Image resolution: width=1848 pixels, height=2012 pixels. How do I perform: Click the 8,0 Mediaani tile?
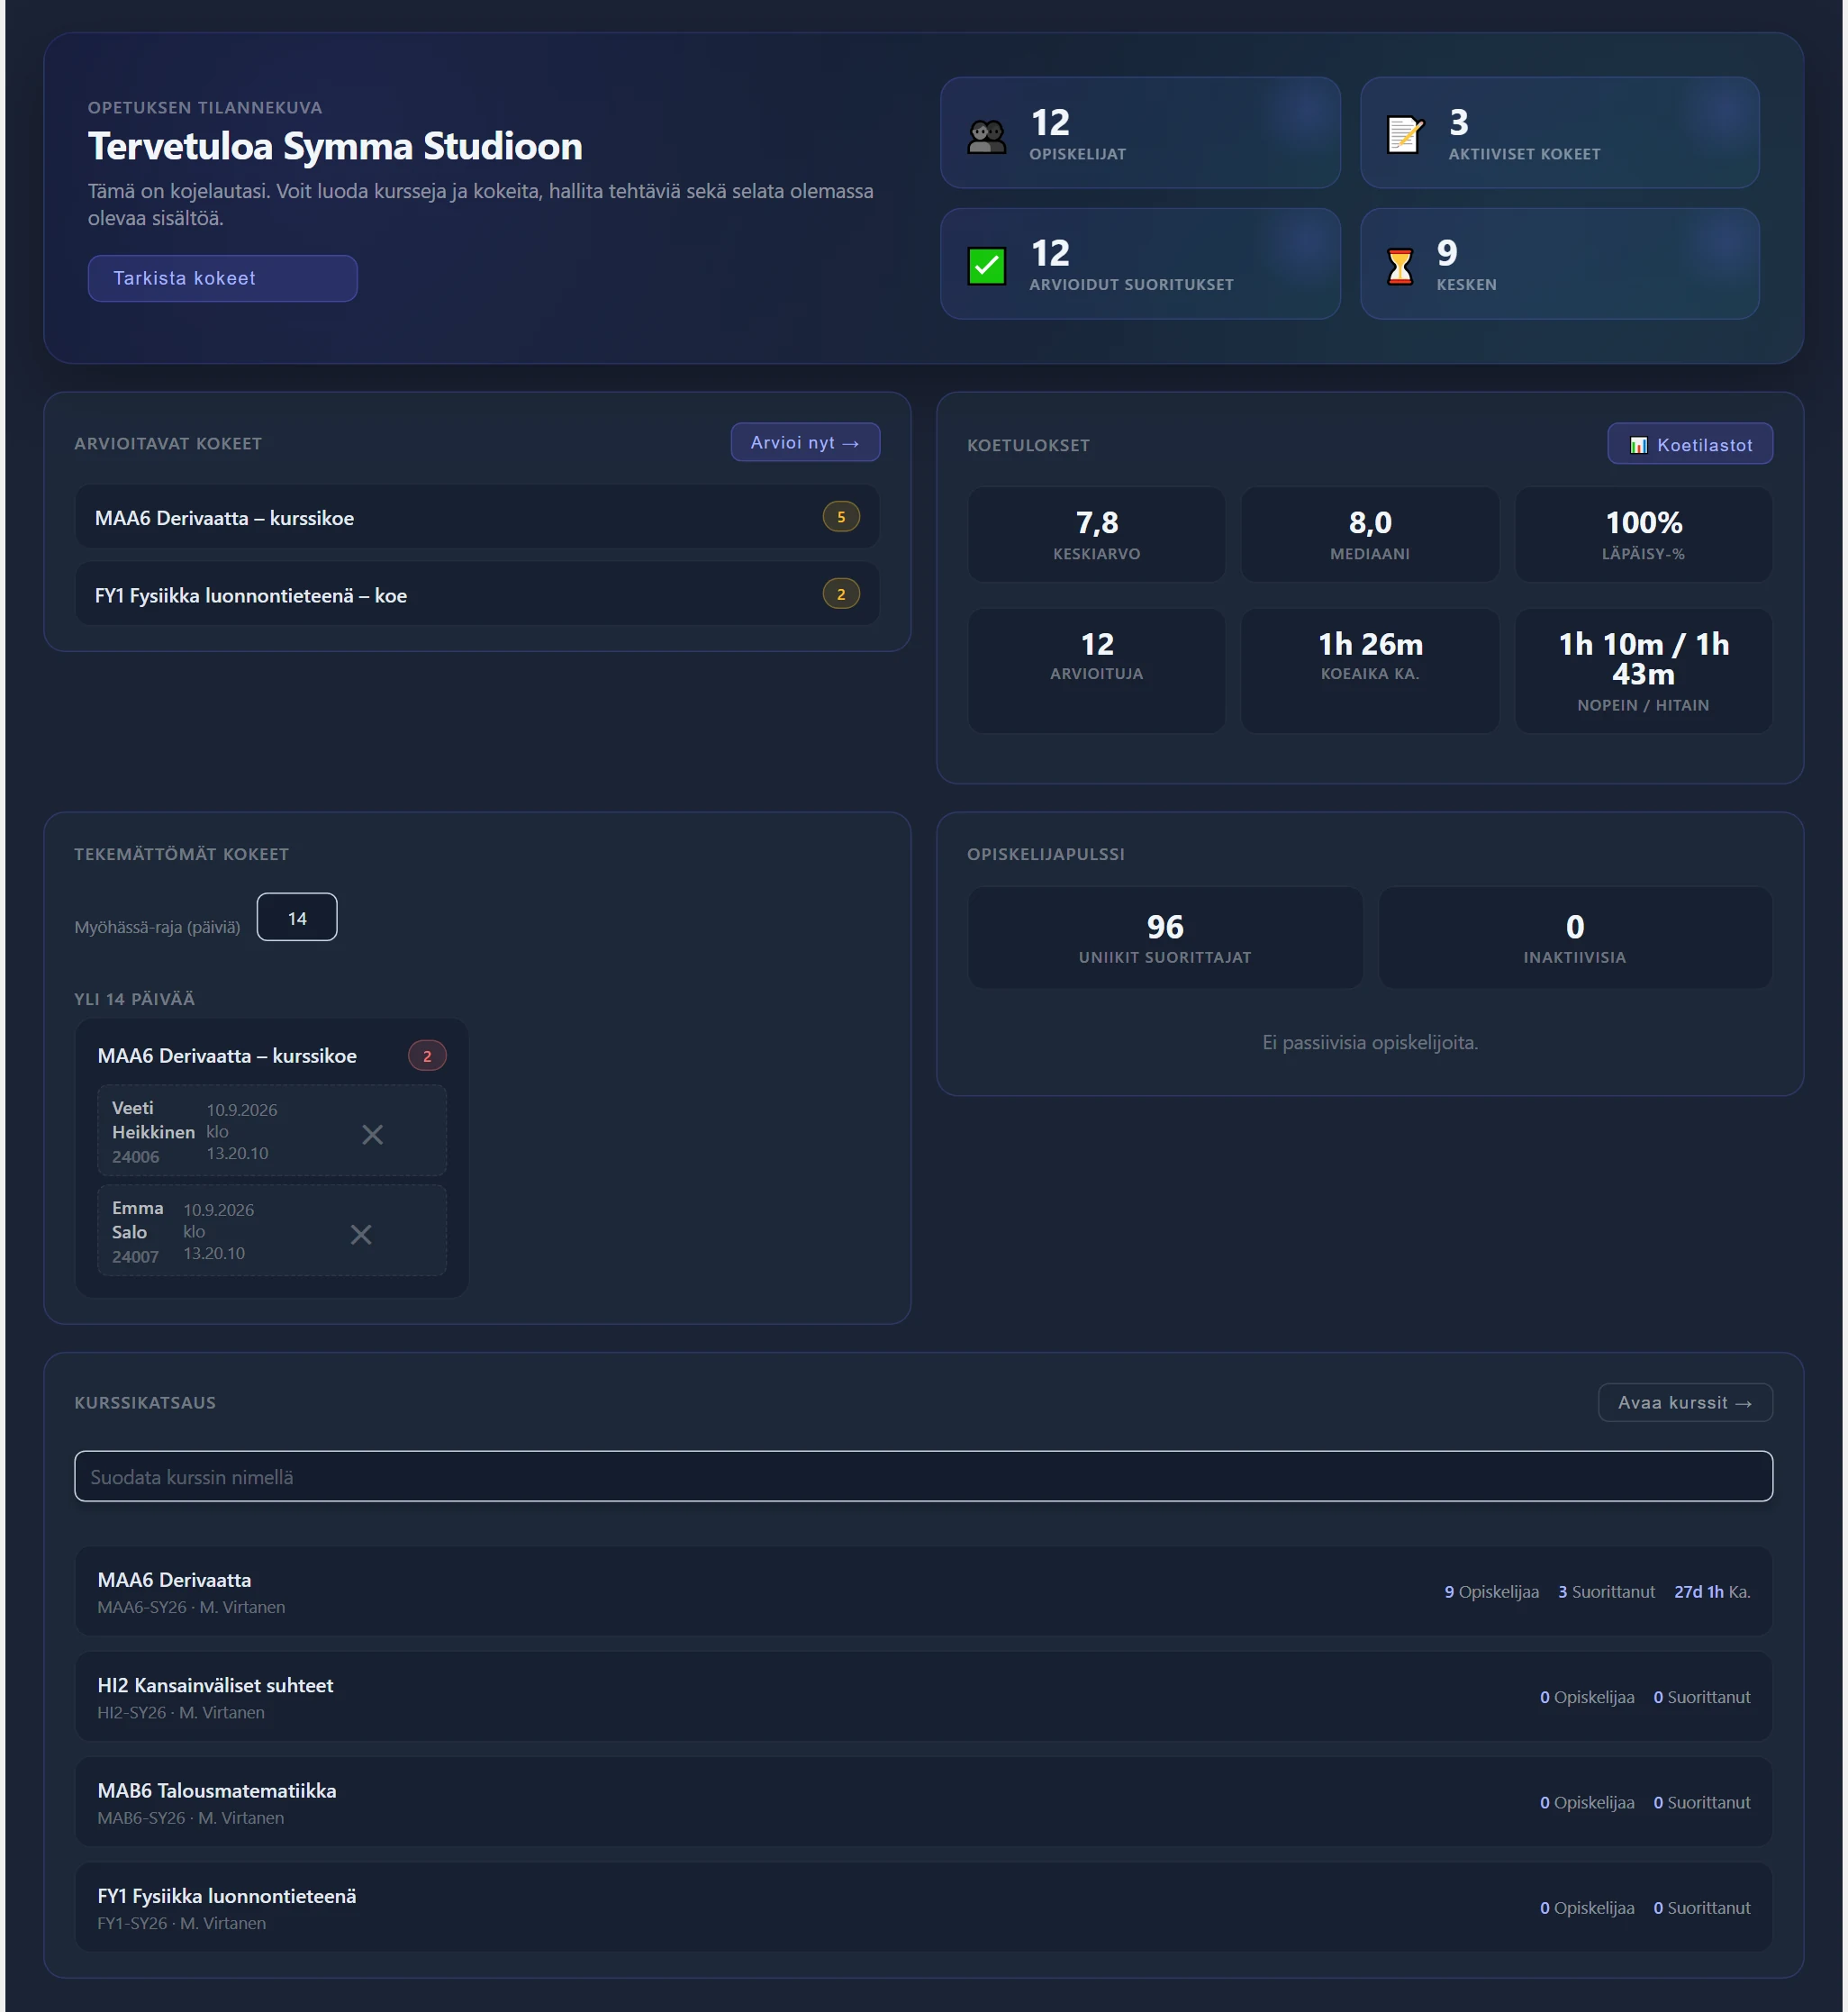coord(1369,535)
